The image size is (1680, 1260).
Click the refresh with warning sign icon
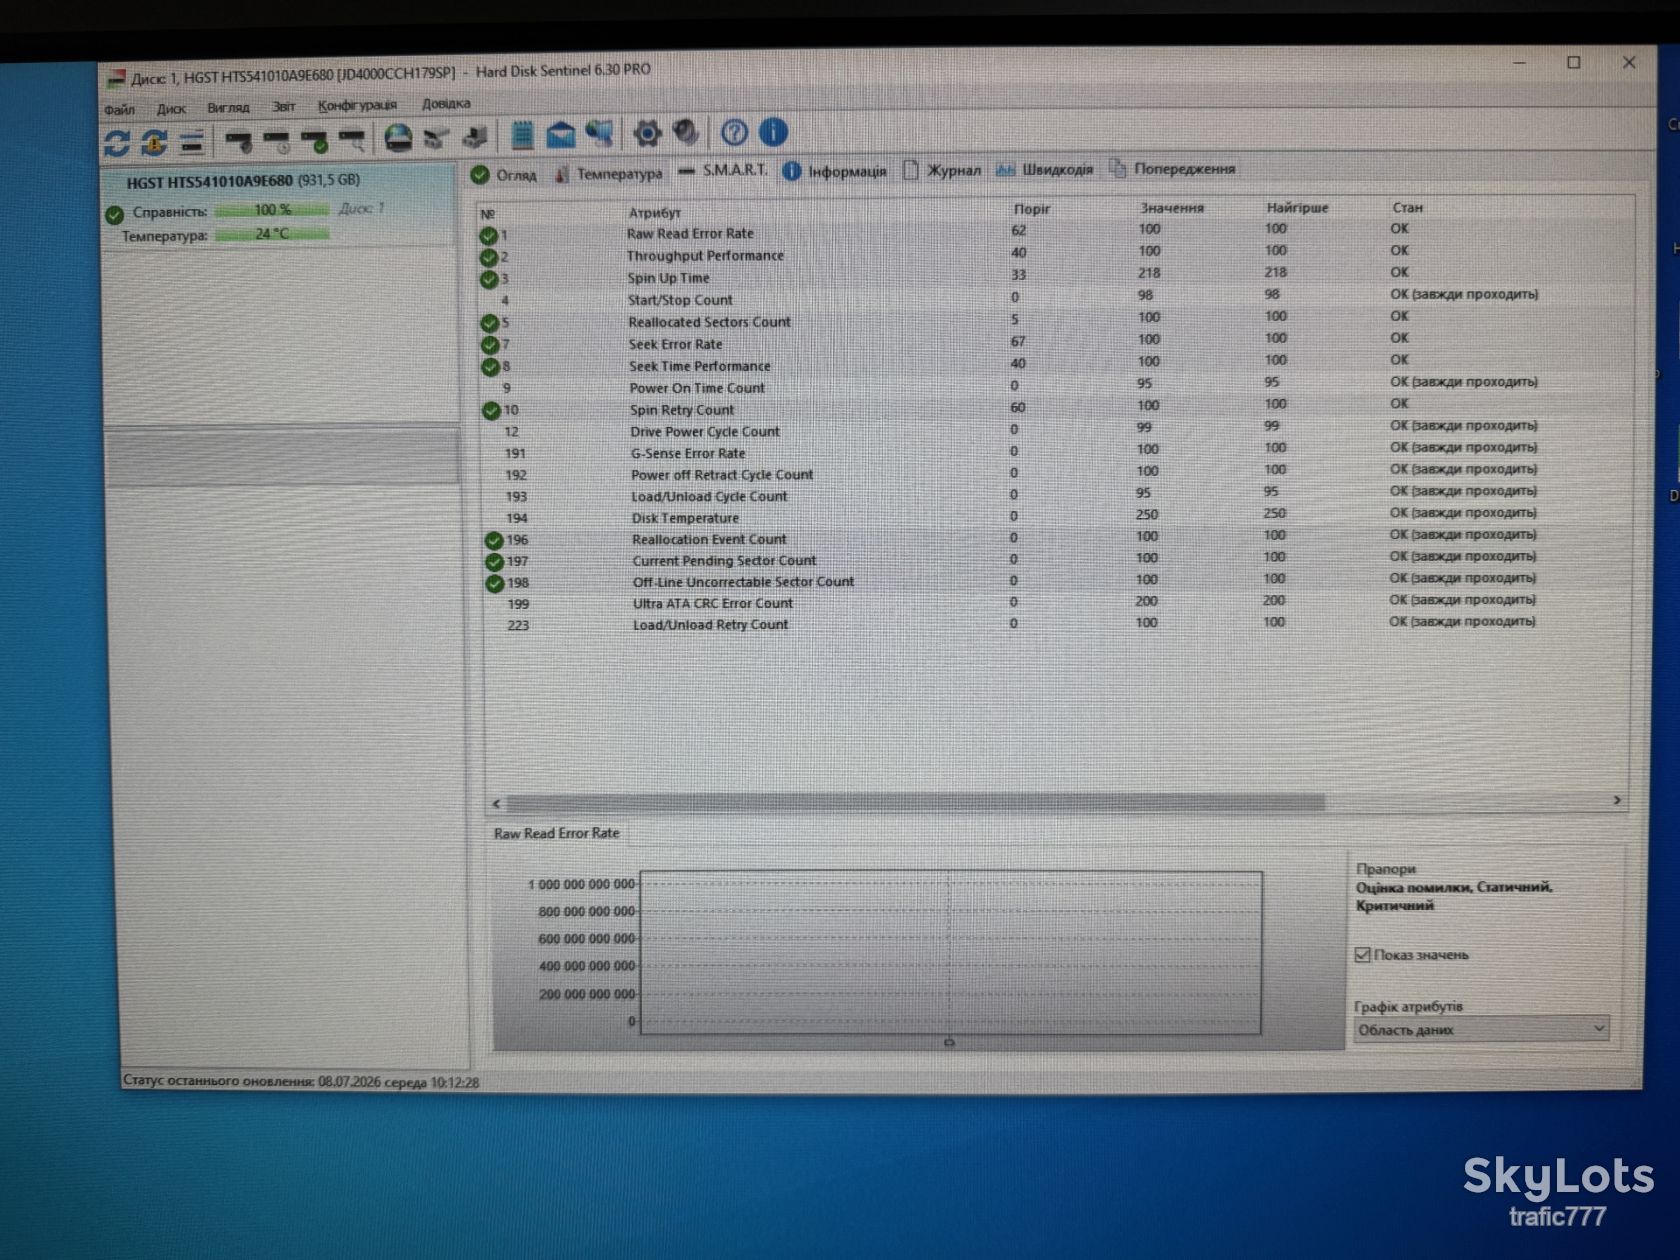click(154, 142)
